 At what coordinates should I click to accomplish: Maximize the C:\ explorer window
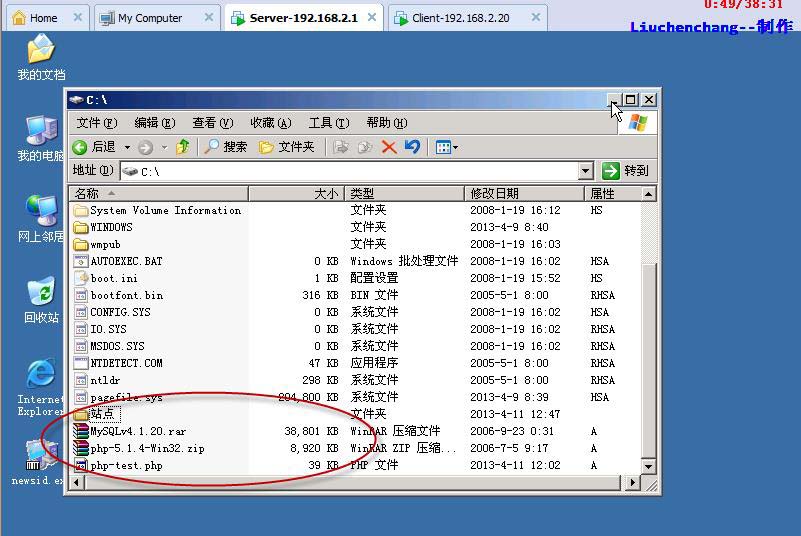click(x=631, y=100)
